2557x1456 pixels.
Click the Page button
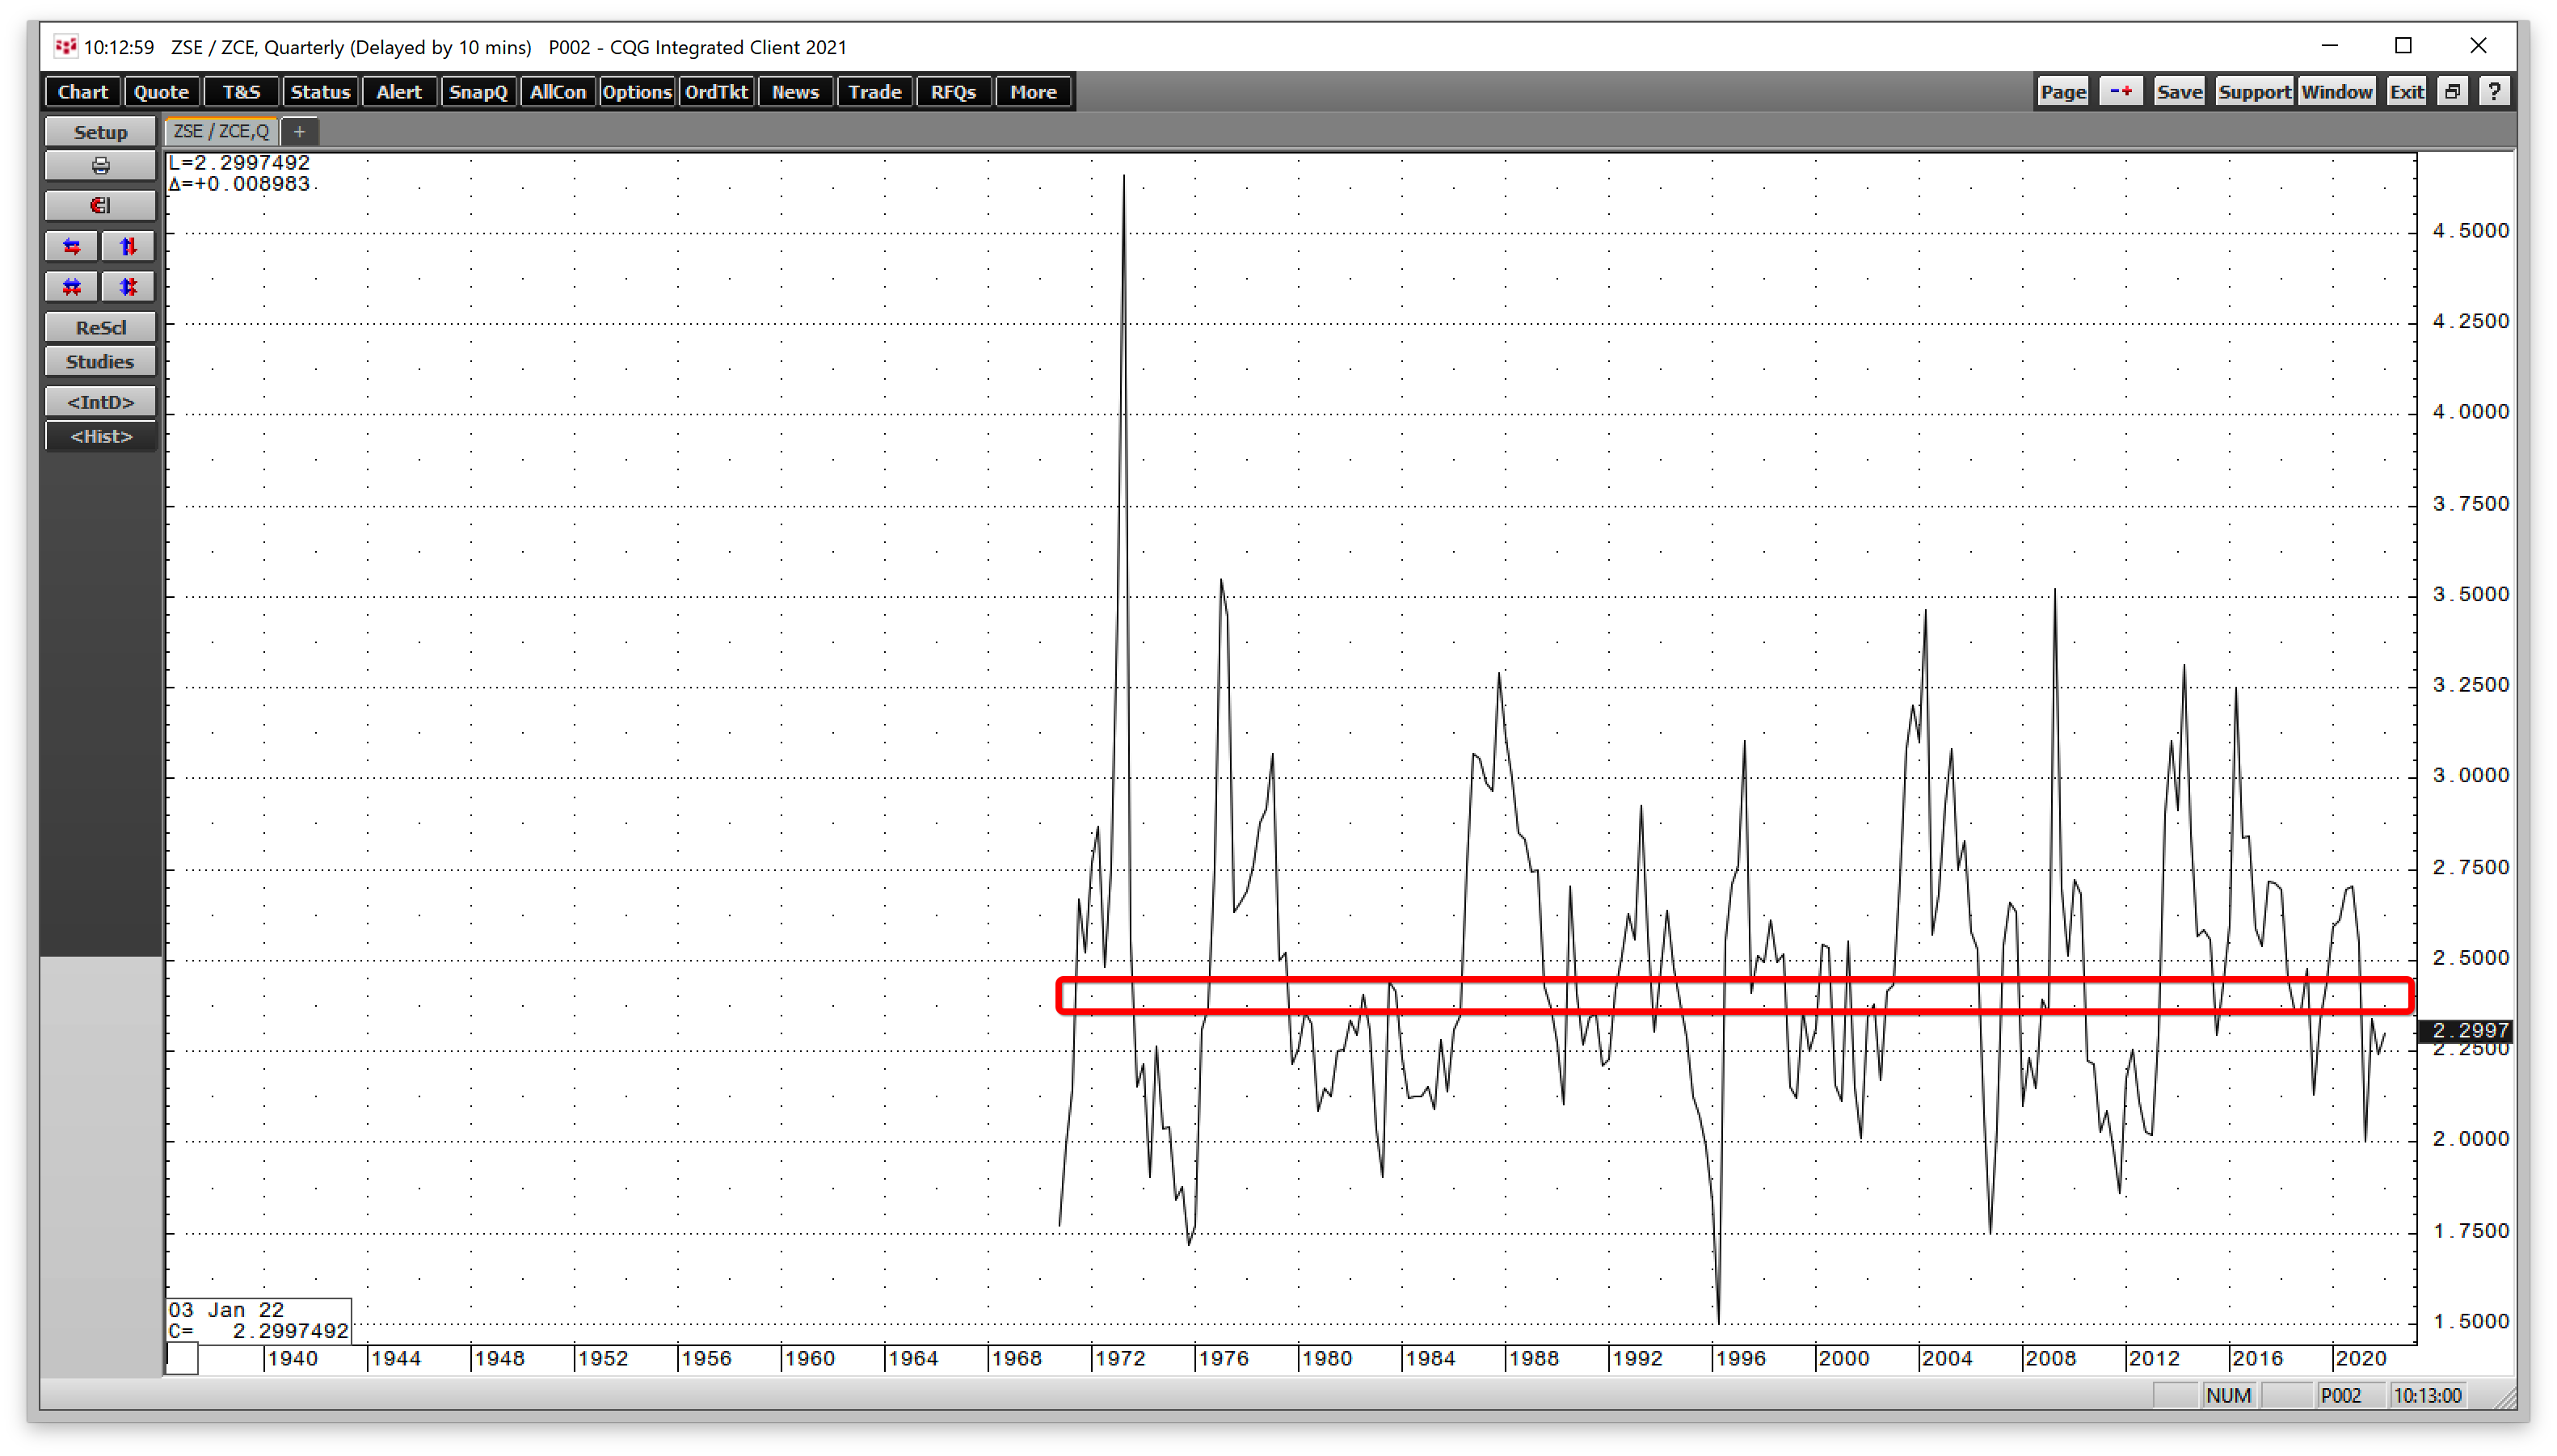click(x=2063, y=92)
